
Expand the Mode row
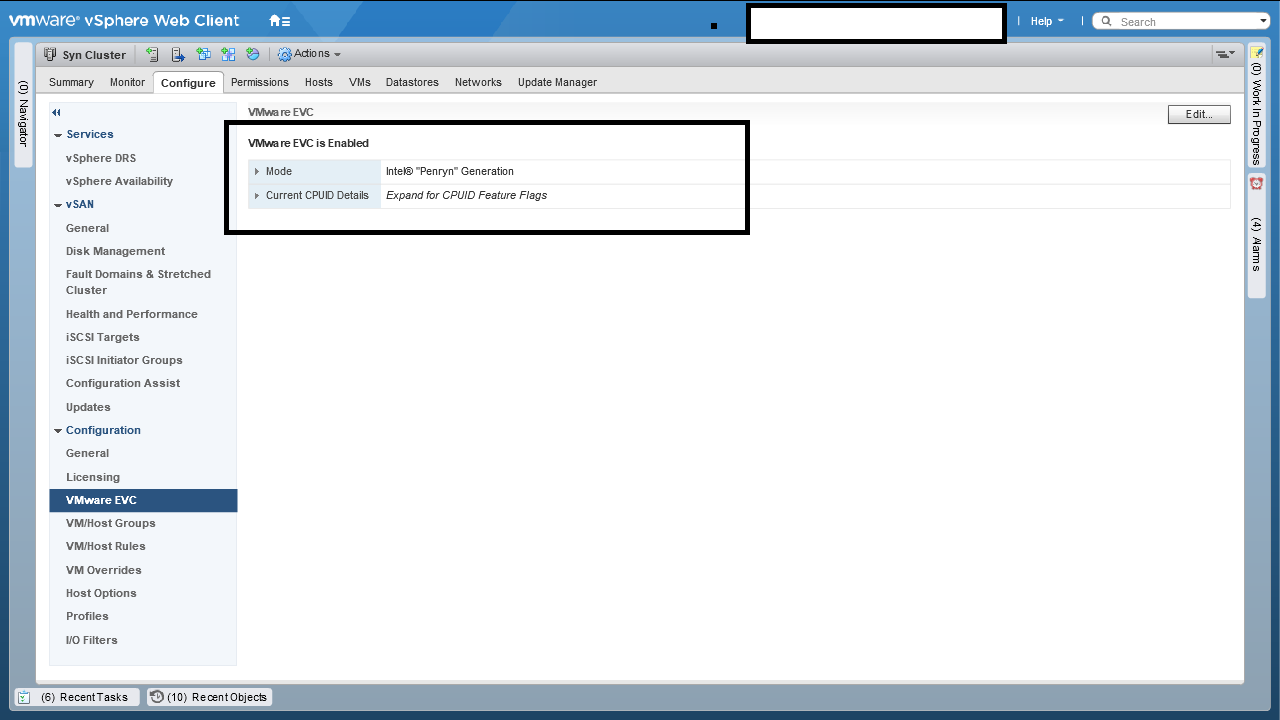pyautogui.click(x=257, y=172)
